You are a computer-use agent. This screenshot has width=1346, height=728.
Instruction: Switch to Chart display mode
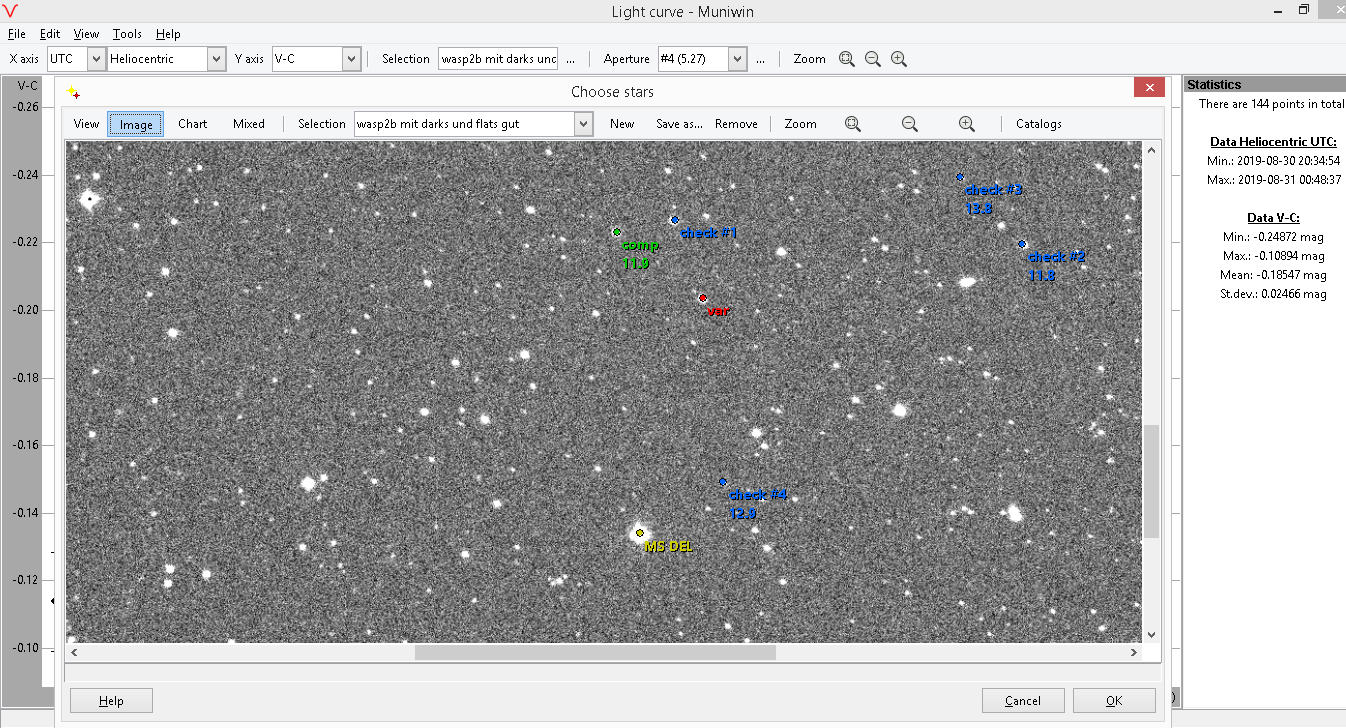(192, 124)
